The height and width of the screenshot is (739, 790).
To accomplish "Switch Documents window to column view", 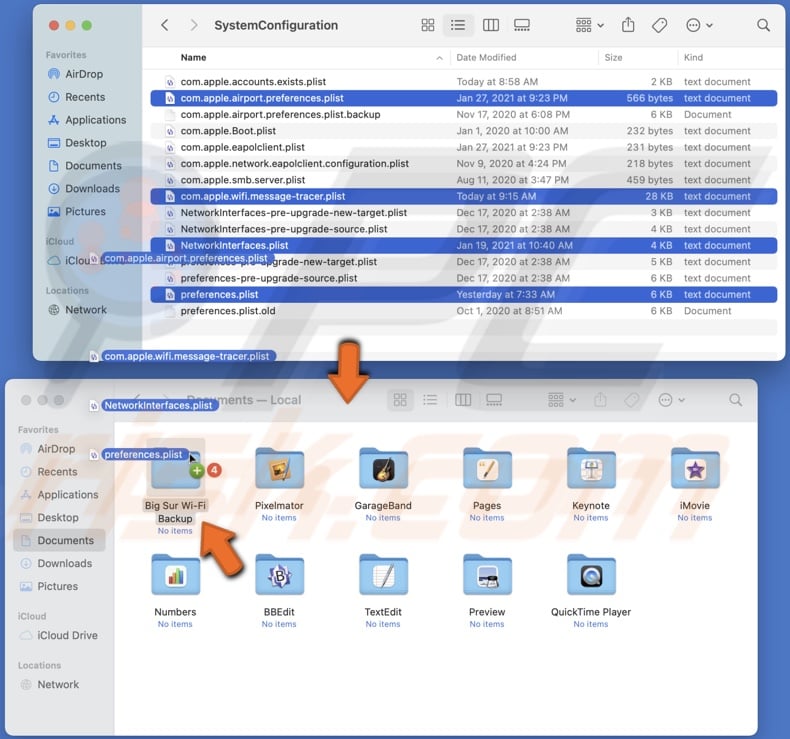I will tap(463, 400).
